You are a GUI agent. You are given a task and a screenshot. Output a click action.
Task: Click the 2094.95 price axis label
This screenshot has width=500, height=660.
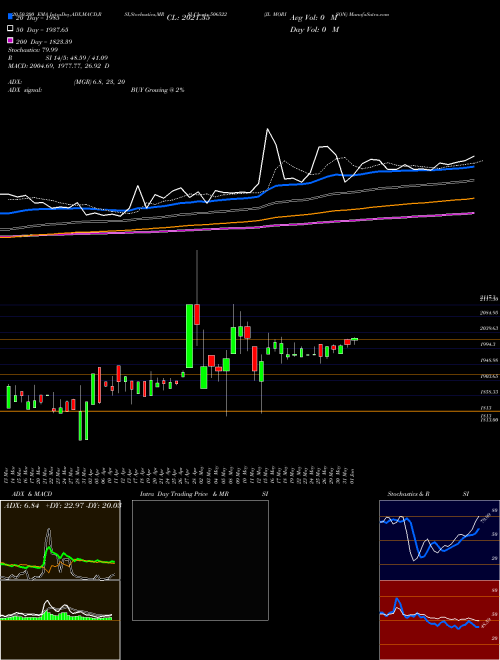[489, 313]
